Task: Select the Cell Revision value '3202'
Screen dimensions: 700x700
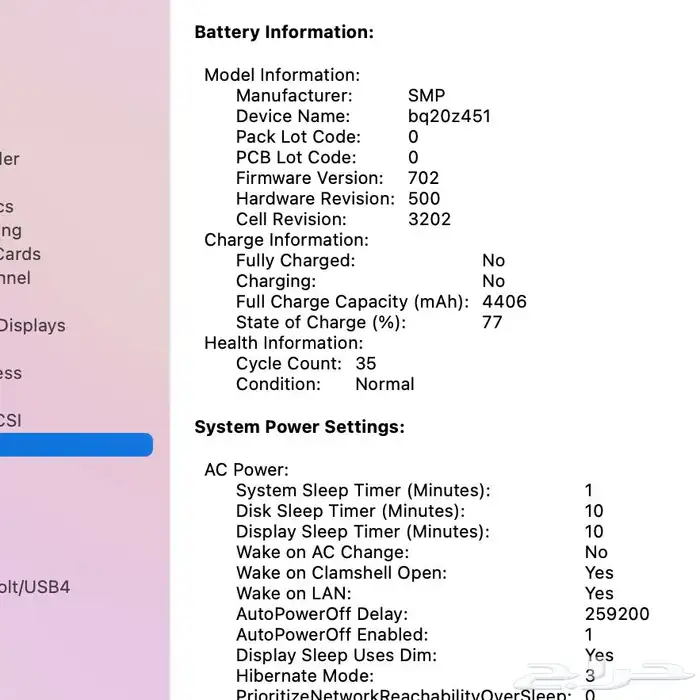Action: tap(429, 219)
